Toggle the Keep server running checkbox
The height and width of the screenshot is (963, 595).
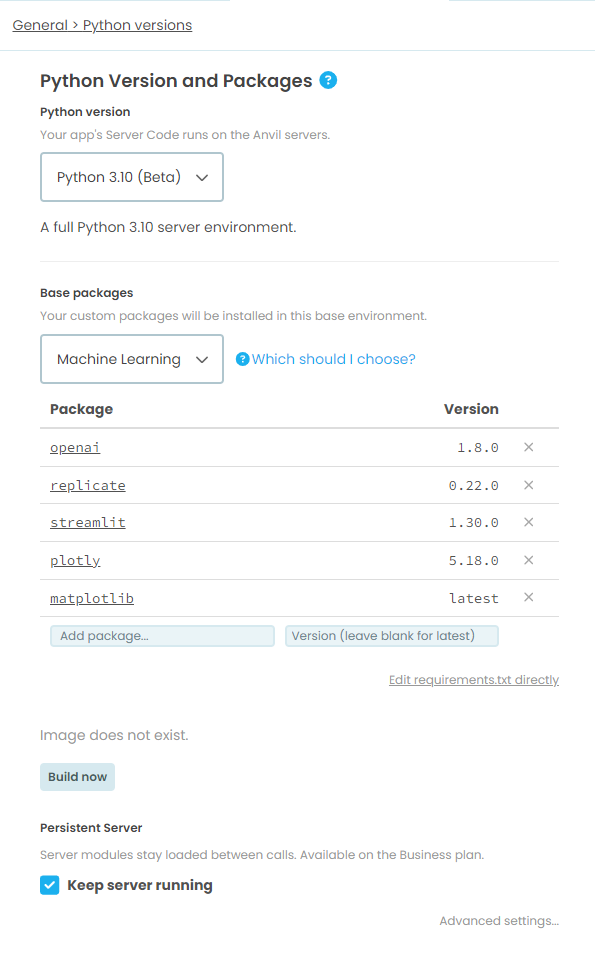click(x=50, y=885)
